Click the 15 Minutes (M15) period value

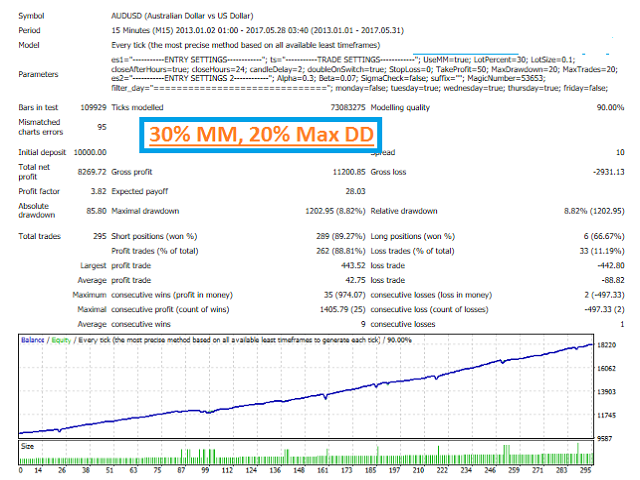click(x=257, y=31)
